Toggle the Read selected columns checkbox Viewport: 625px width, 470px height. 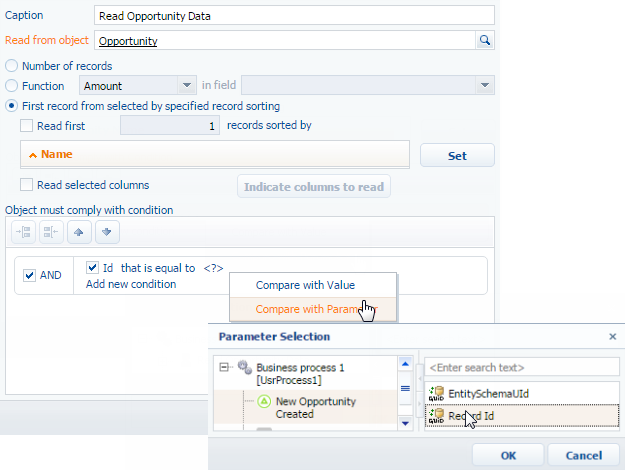click(27, 185)
